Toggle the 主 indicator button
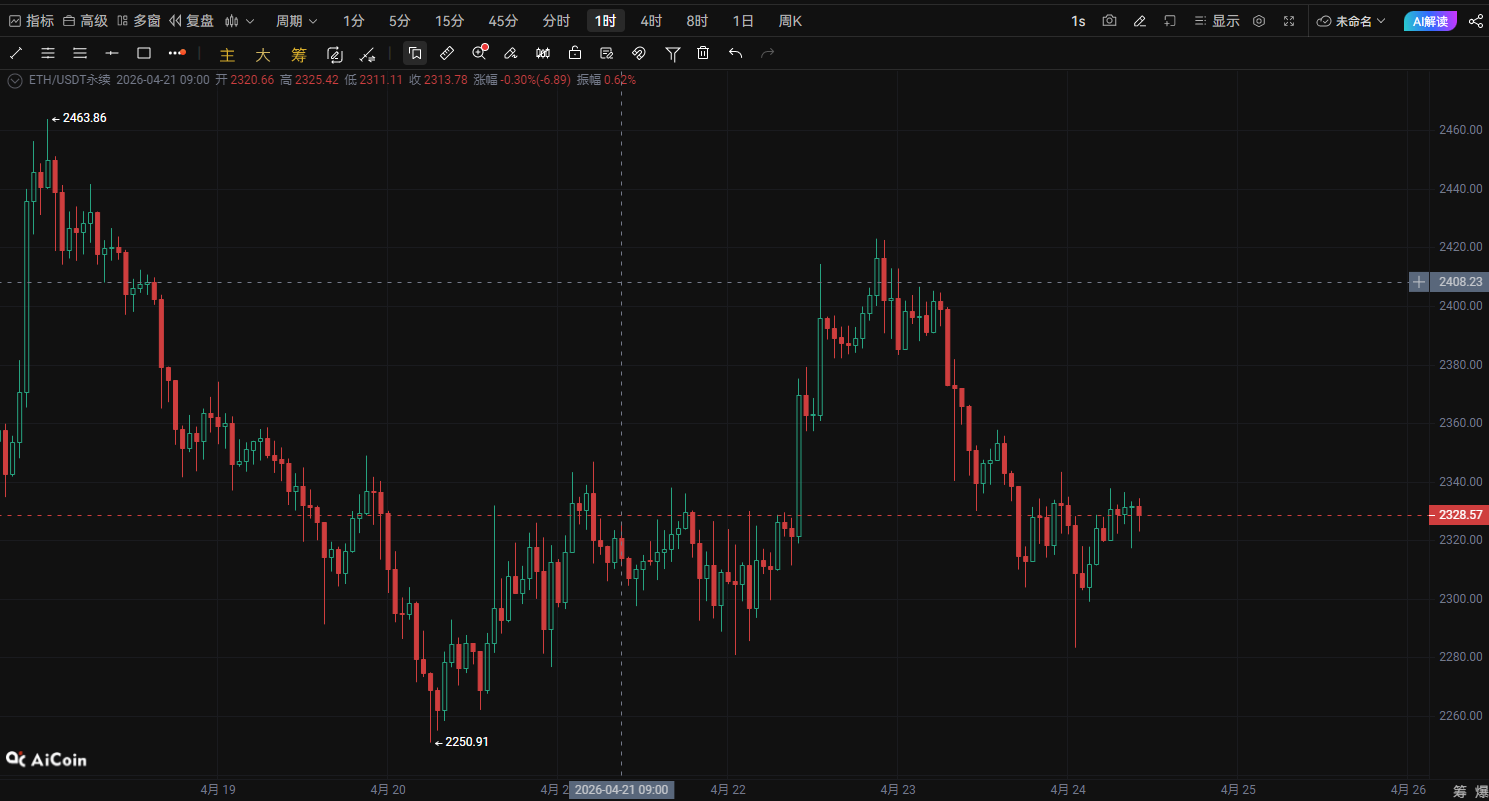1489x801 pixels. (x=227, y=54)
